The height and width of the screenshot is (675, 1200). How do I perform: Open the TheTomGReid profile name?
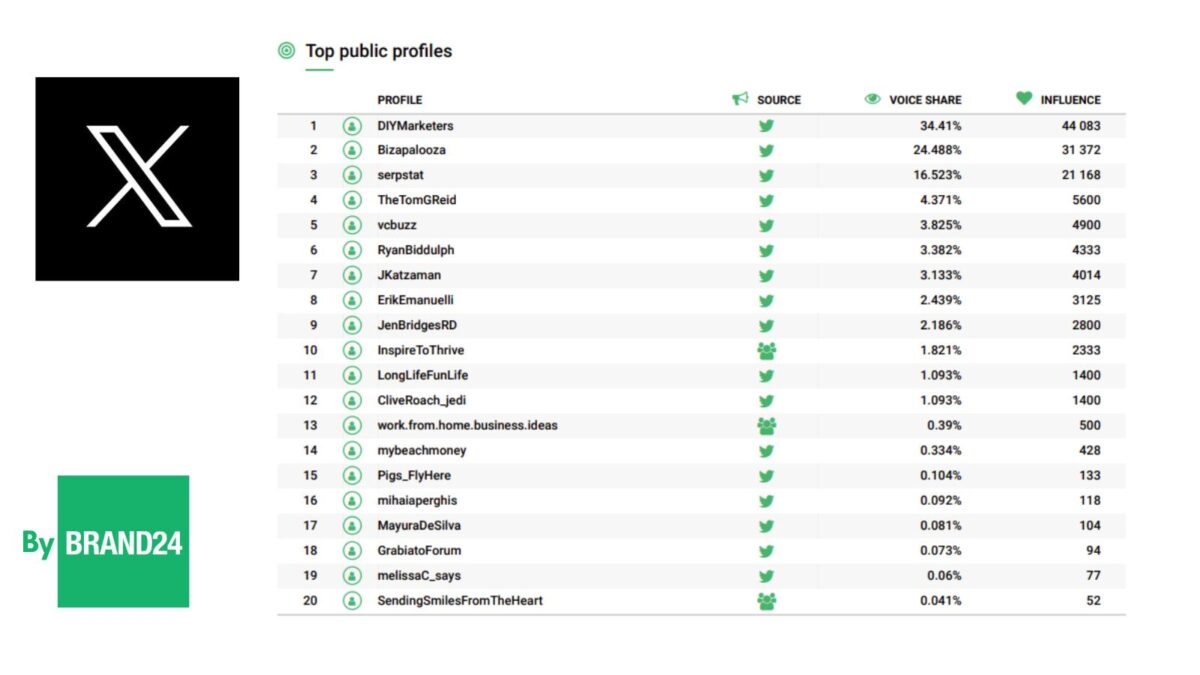click(x=417, y=200)
